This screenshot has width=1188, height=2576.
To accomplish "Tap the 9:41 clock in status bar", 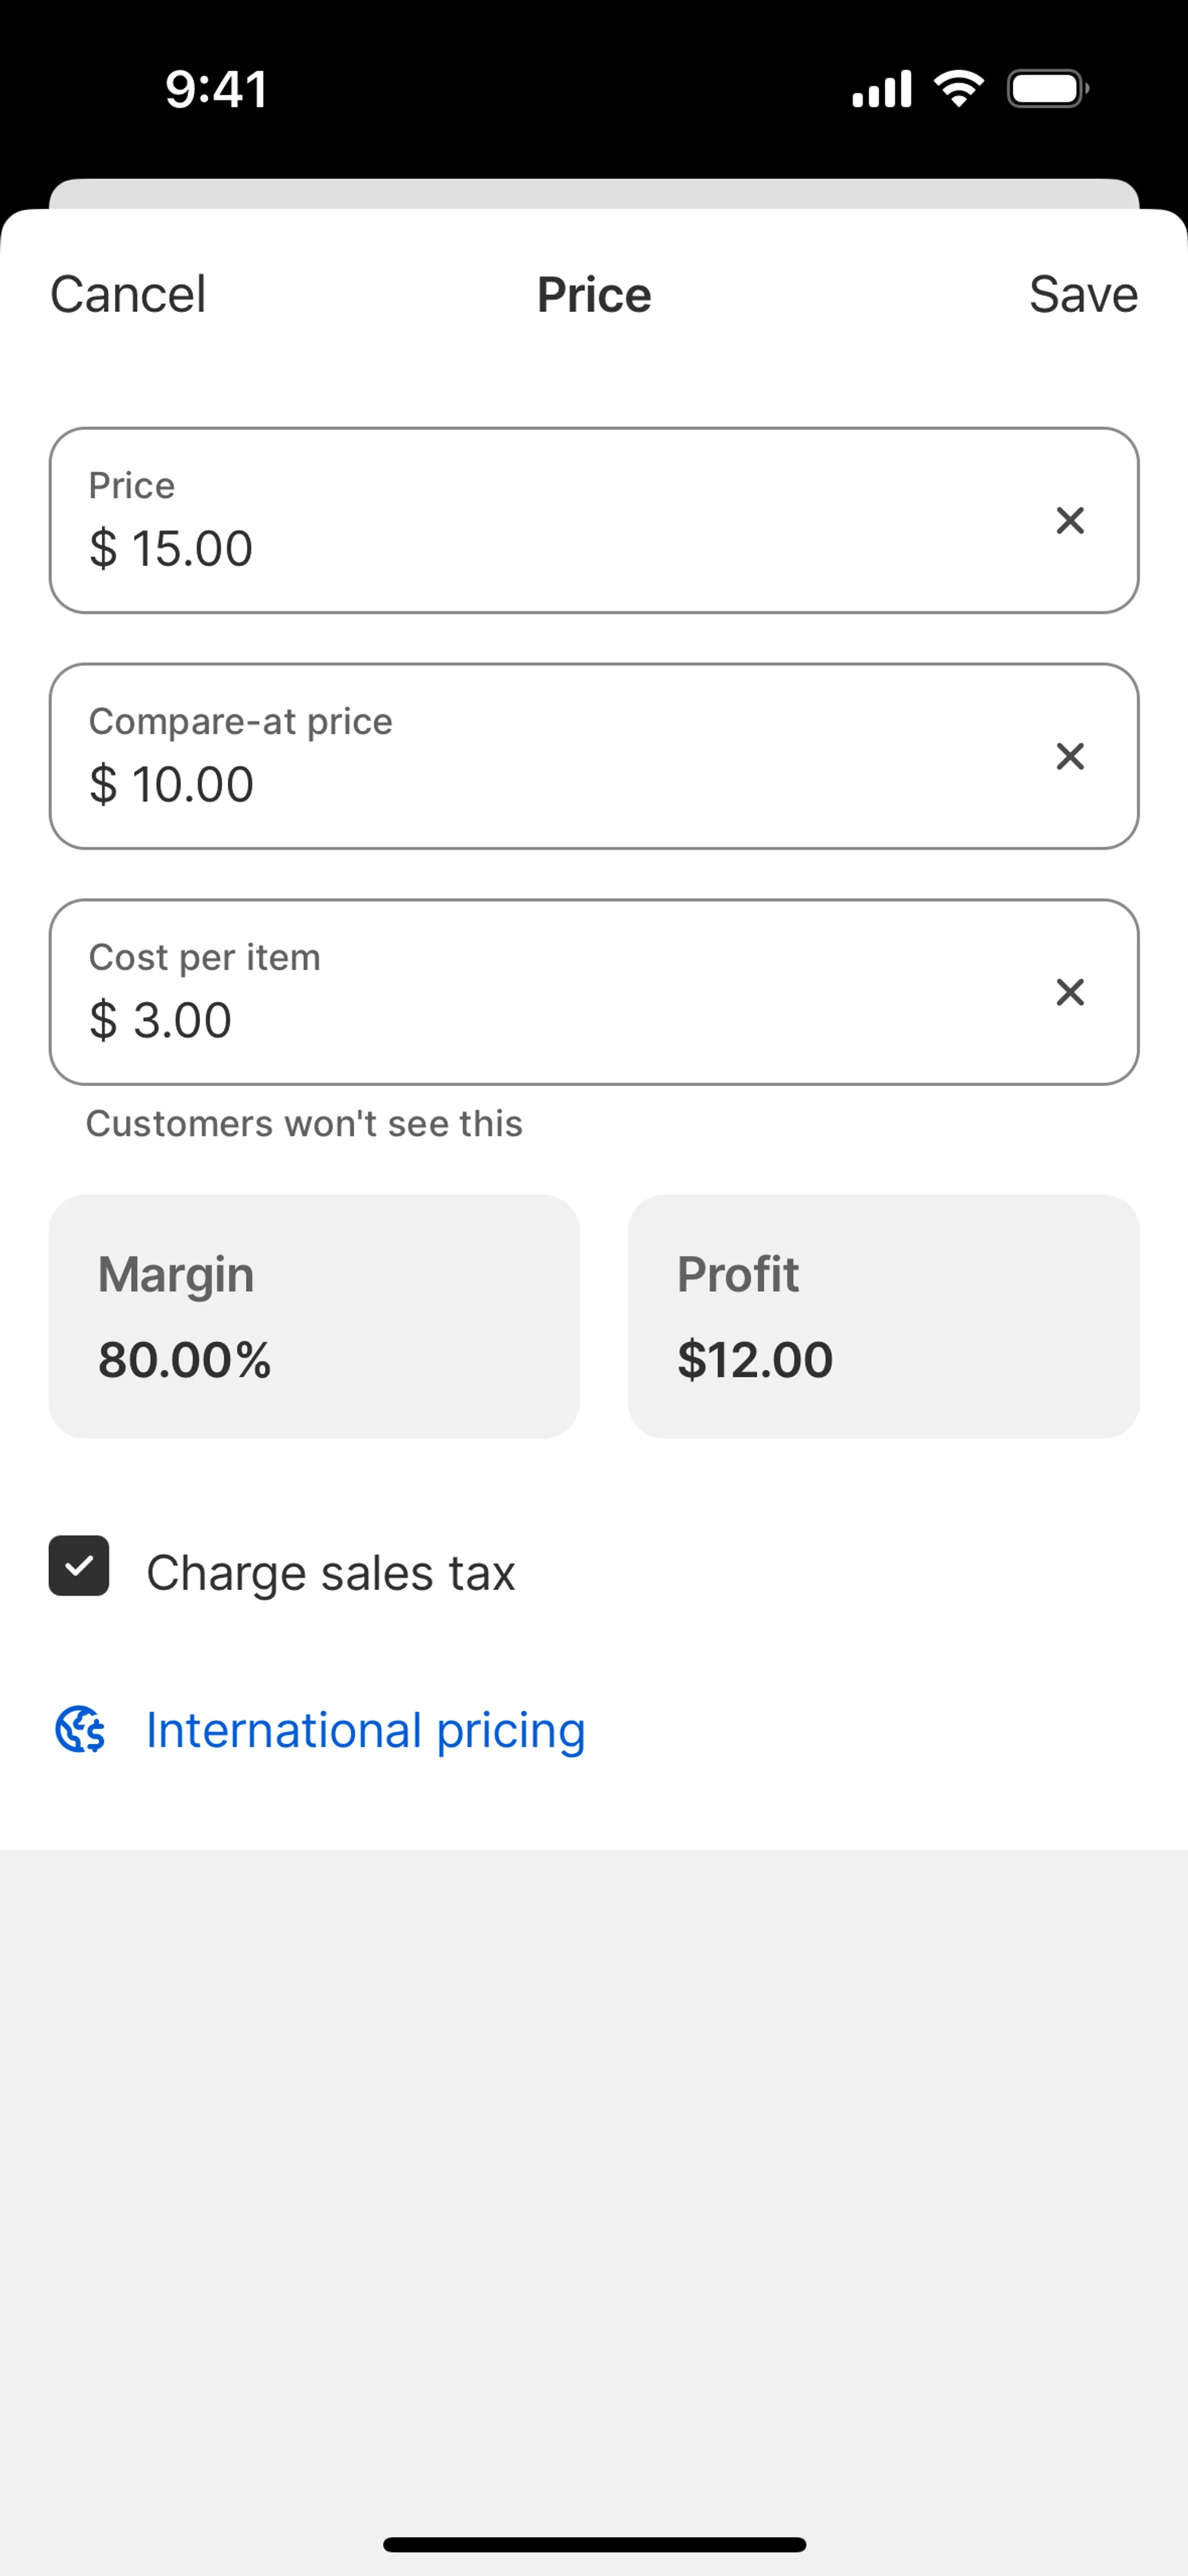I will [x=216, y=89].
